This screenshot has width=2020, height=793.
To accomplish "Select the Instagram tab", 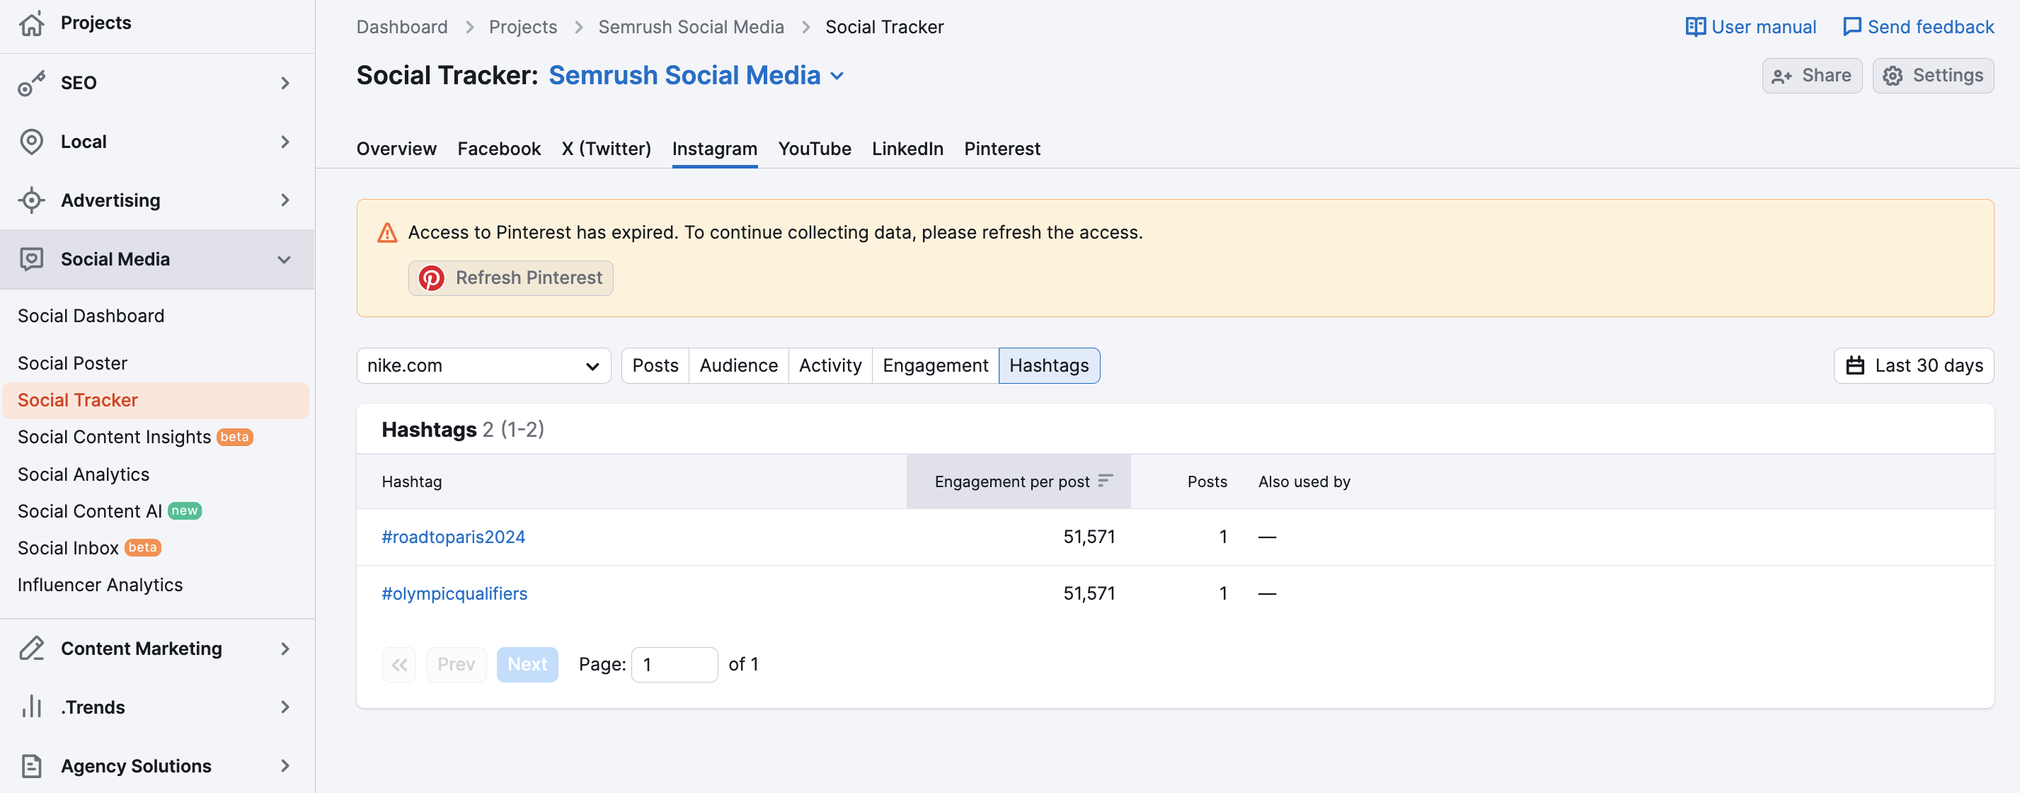I will point(715,149).
